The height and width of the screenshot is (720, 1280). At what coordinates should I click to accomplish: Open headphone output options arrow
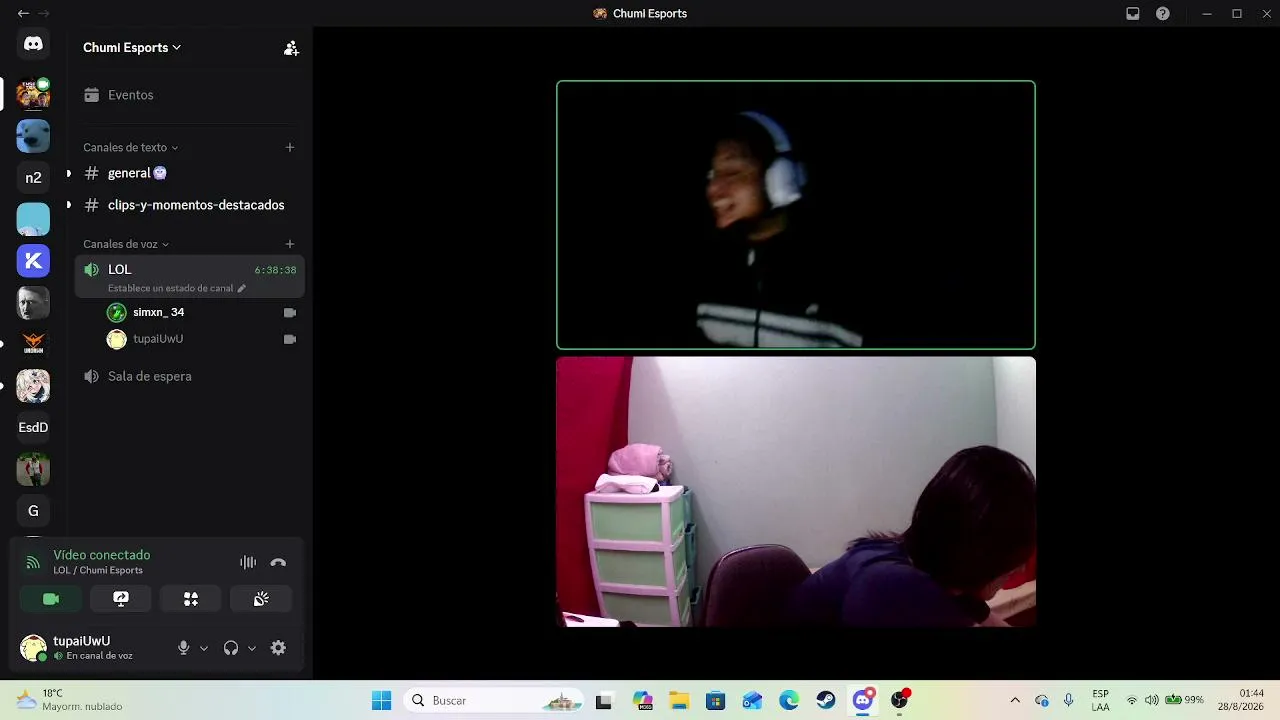(x=252, y=648)
